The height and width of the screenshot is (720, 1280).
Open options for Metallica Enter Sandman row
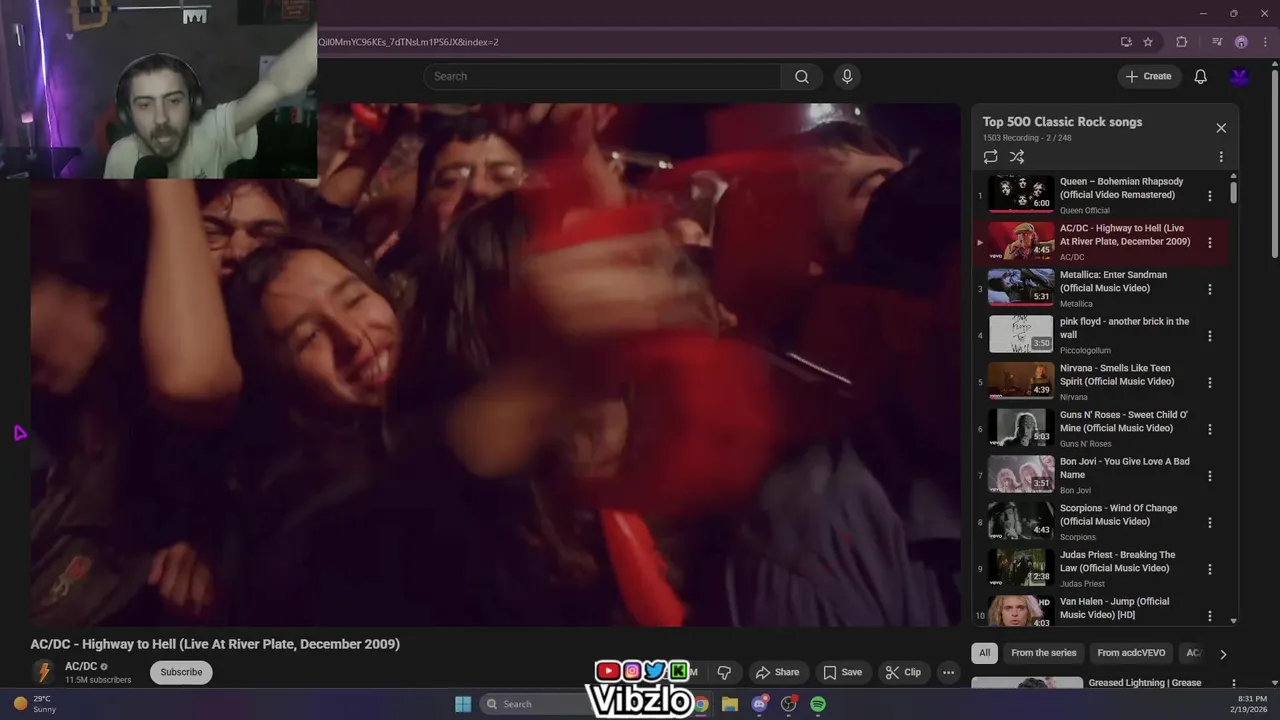coord(1210,289)
